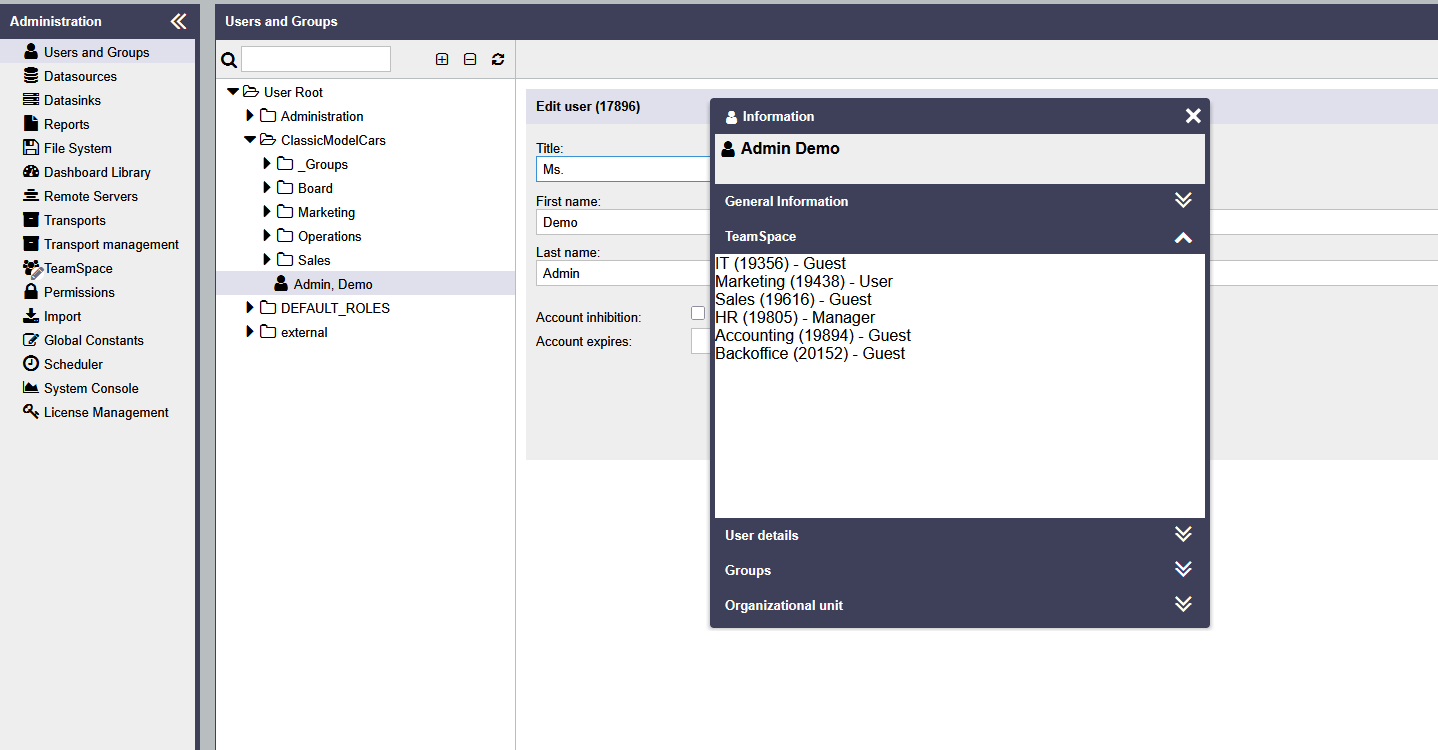This screenshot has height=750, width=1438.
Task: Refresh the user tree
Action: [498, 59]
